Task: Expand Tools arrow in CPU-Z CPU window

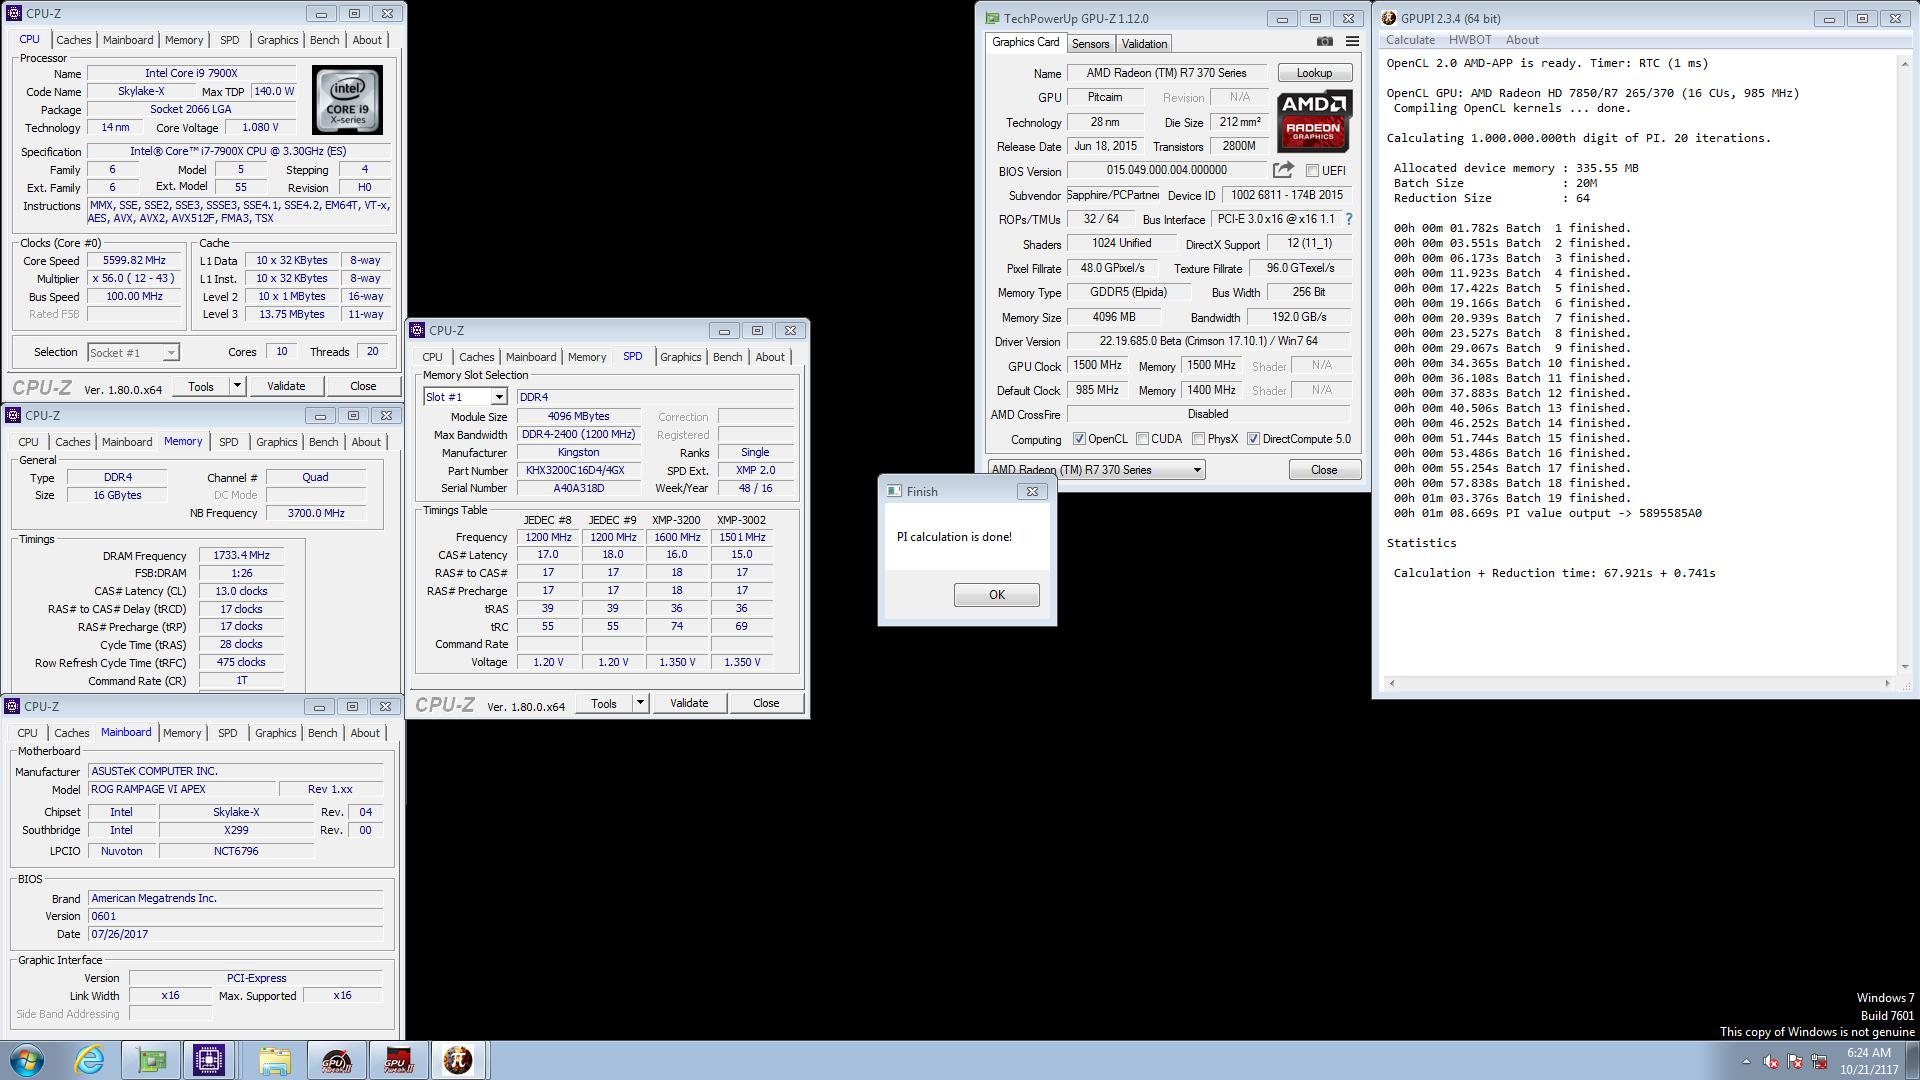Action: pos(237,386)
